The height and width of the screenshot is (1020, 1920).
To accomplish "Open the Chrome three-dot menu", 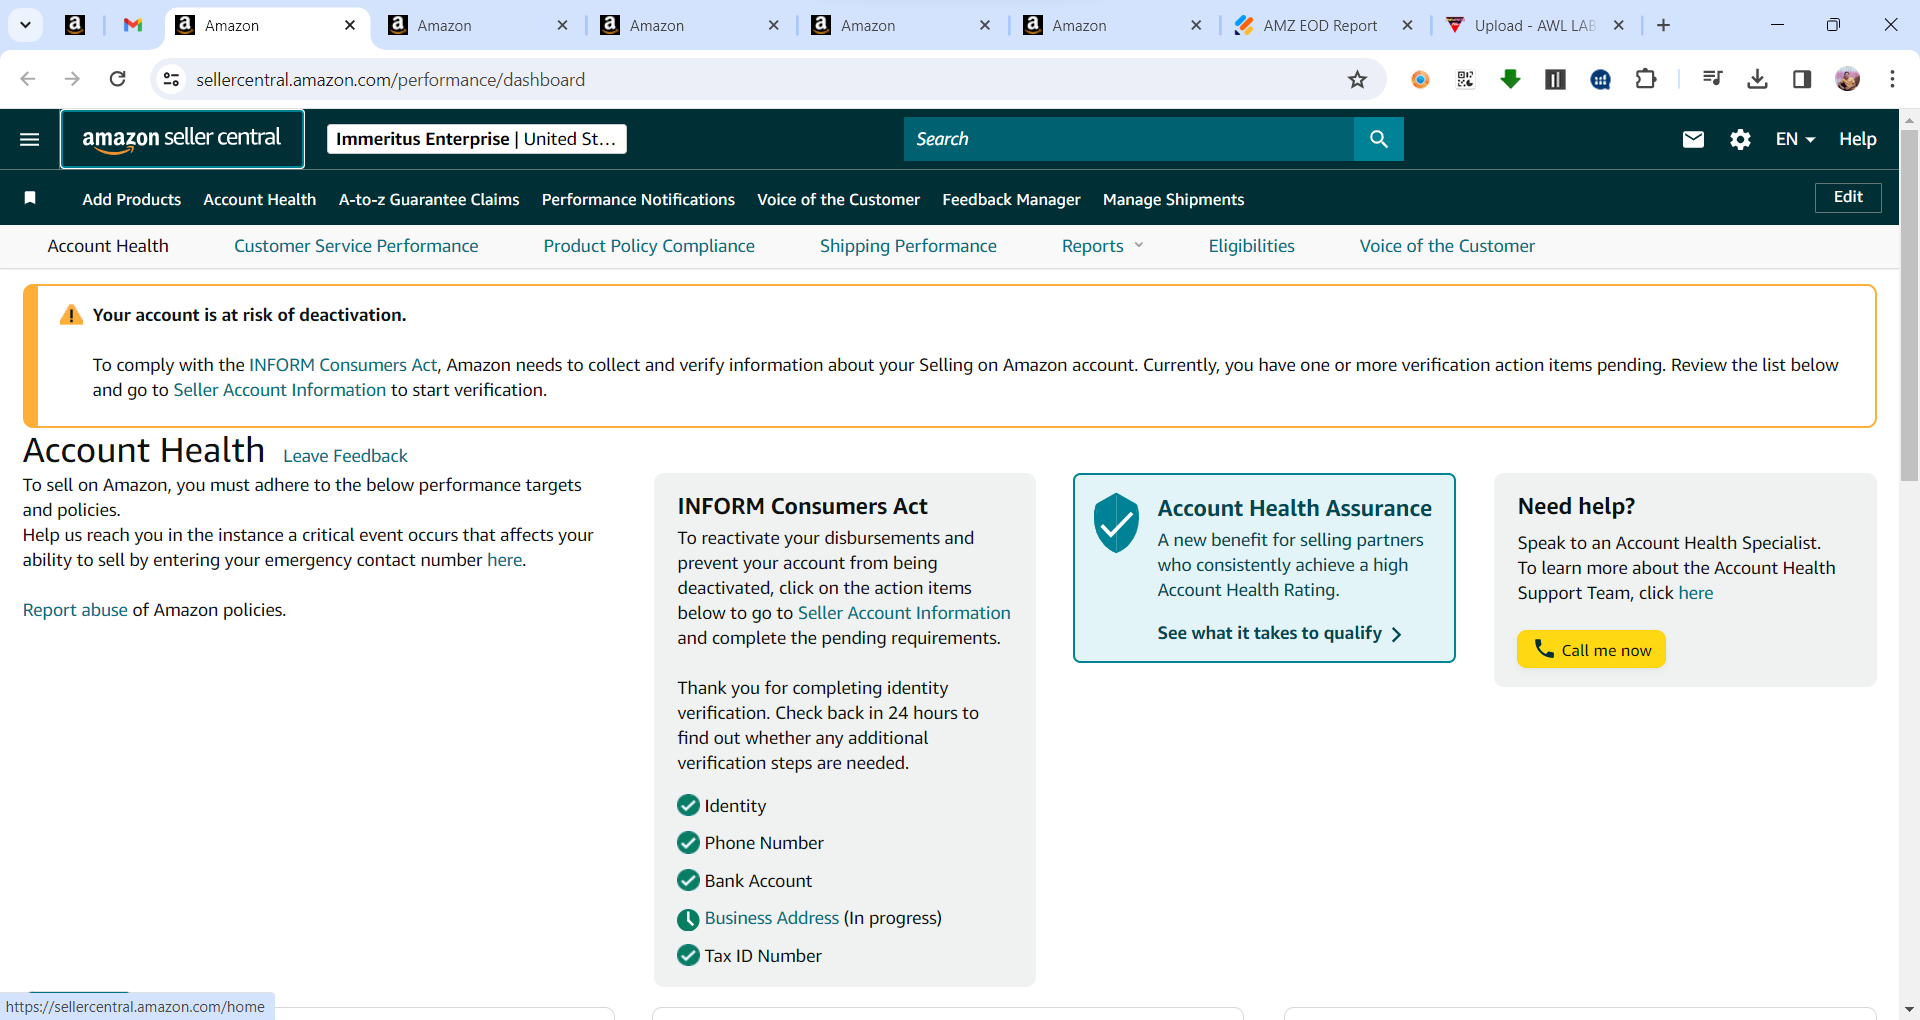I will click(1892, 79).
